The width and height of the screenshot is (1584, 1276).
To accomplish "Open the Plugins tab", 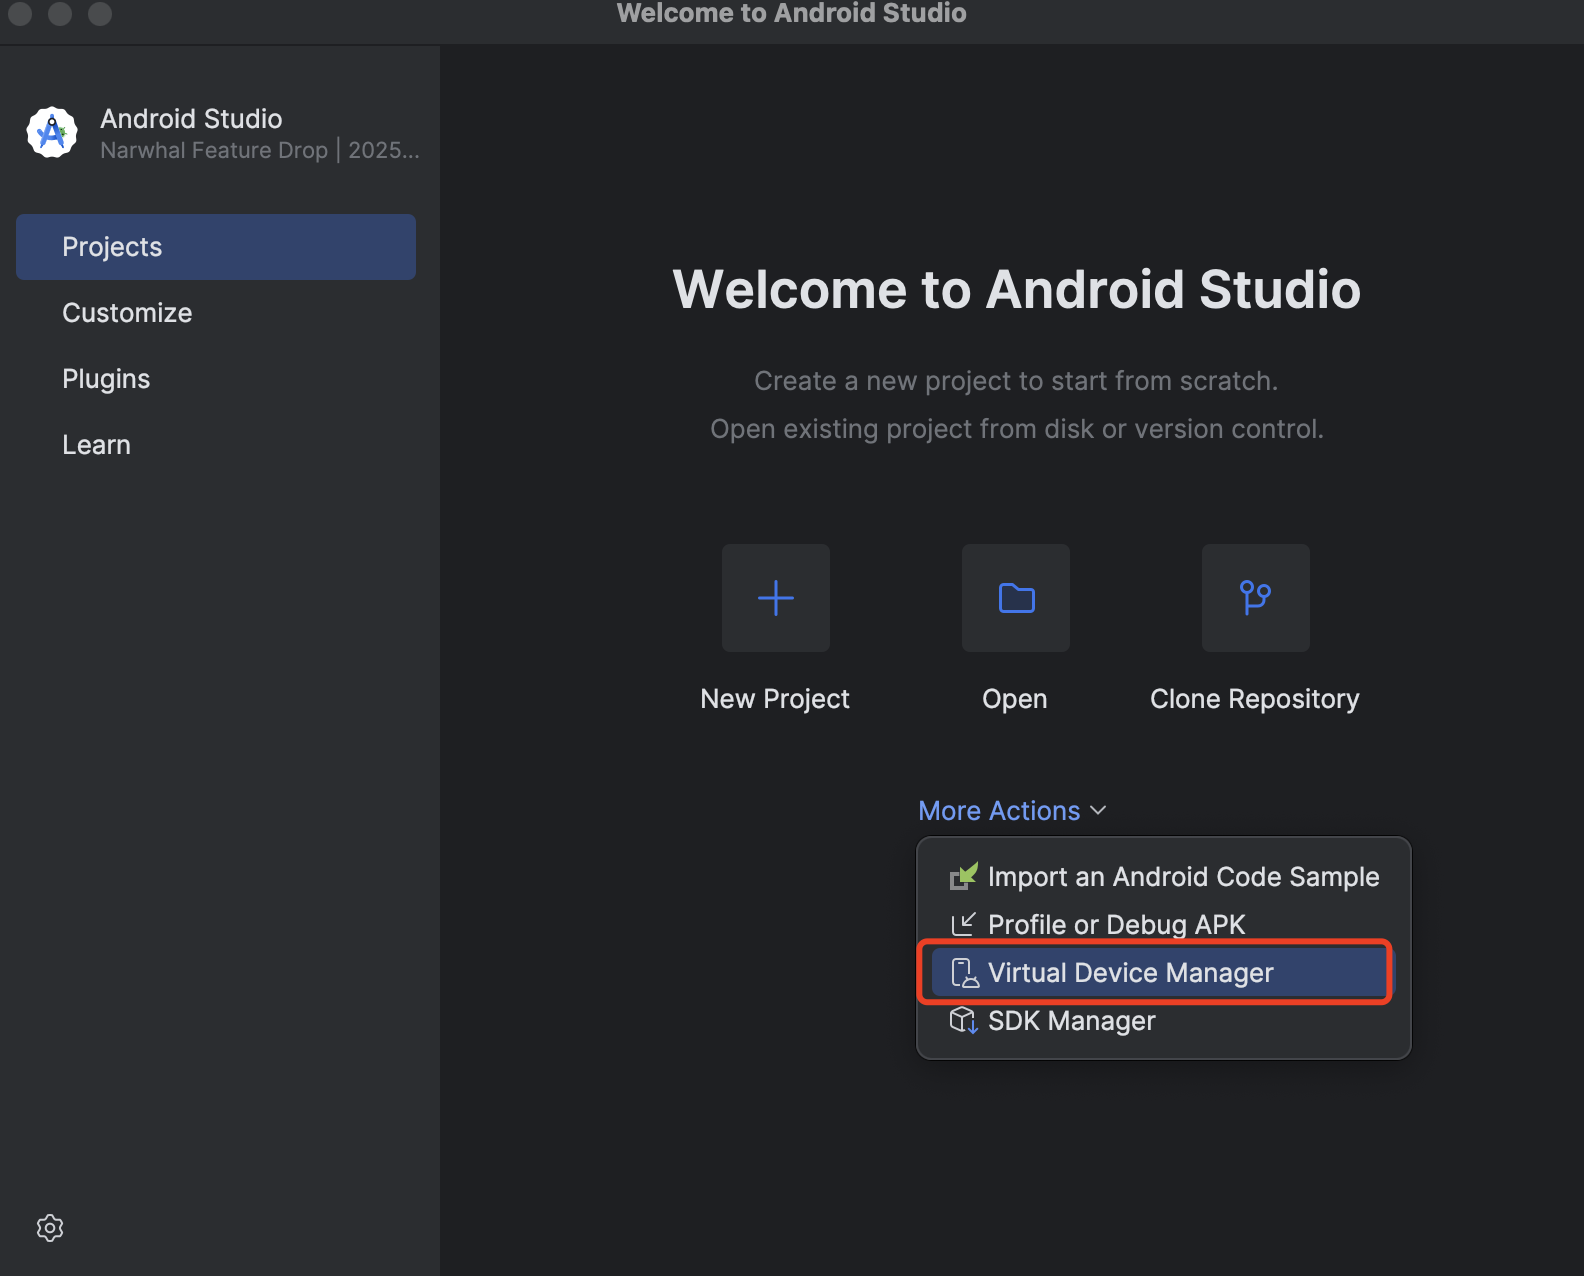I will tap(216, 379).
